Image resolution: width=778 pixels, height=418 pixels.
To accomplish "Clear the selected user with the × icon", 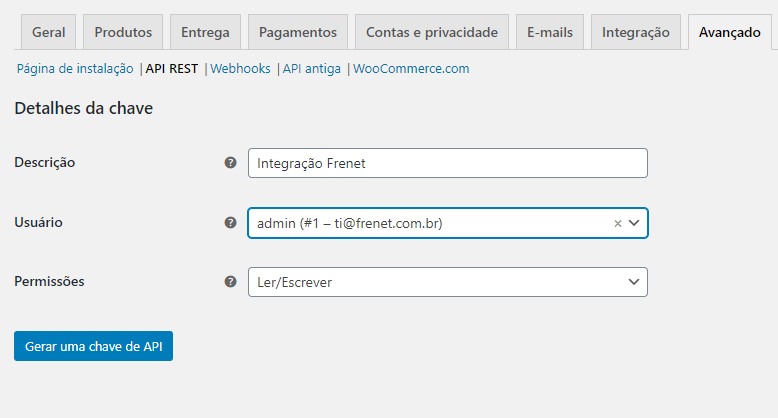I will tap(617, 224).
